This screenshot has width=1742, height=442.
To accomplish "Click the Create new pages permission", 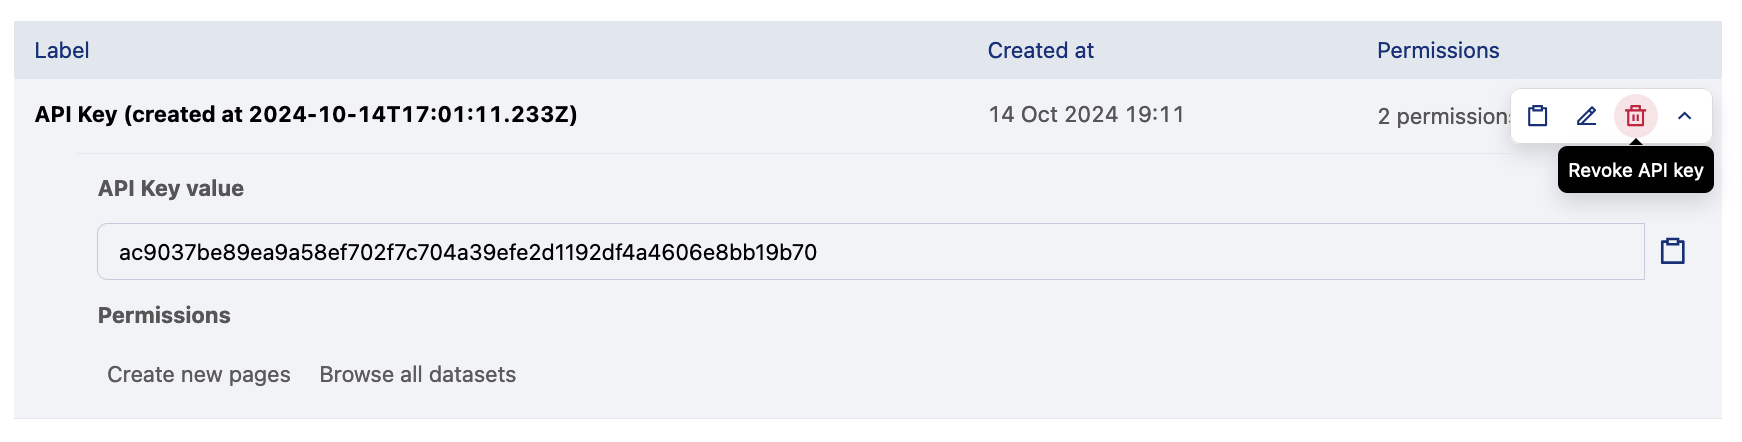I will click(x=199, y=375).
